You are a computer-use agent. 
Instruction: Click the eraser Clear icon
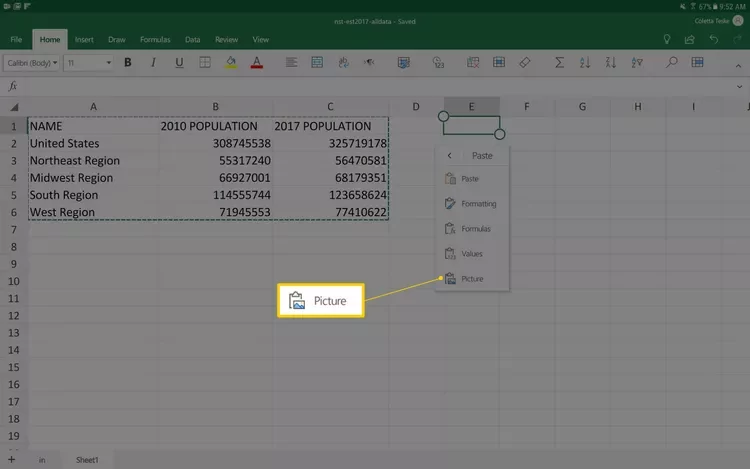525,63
